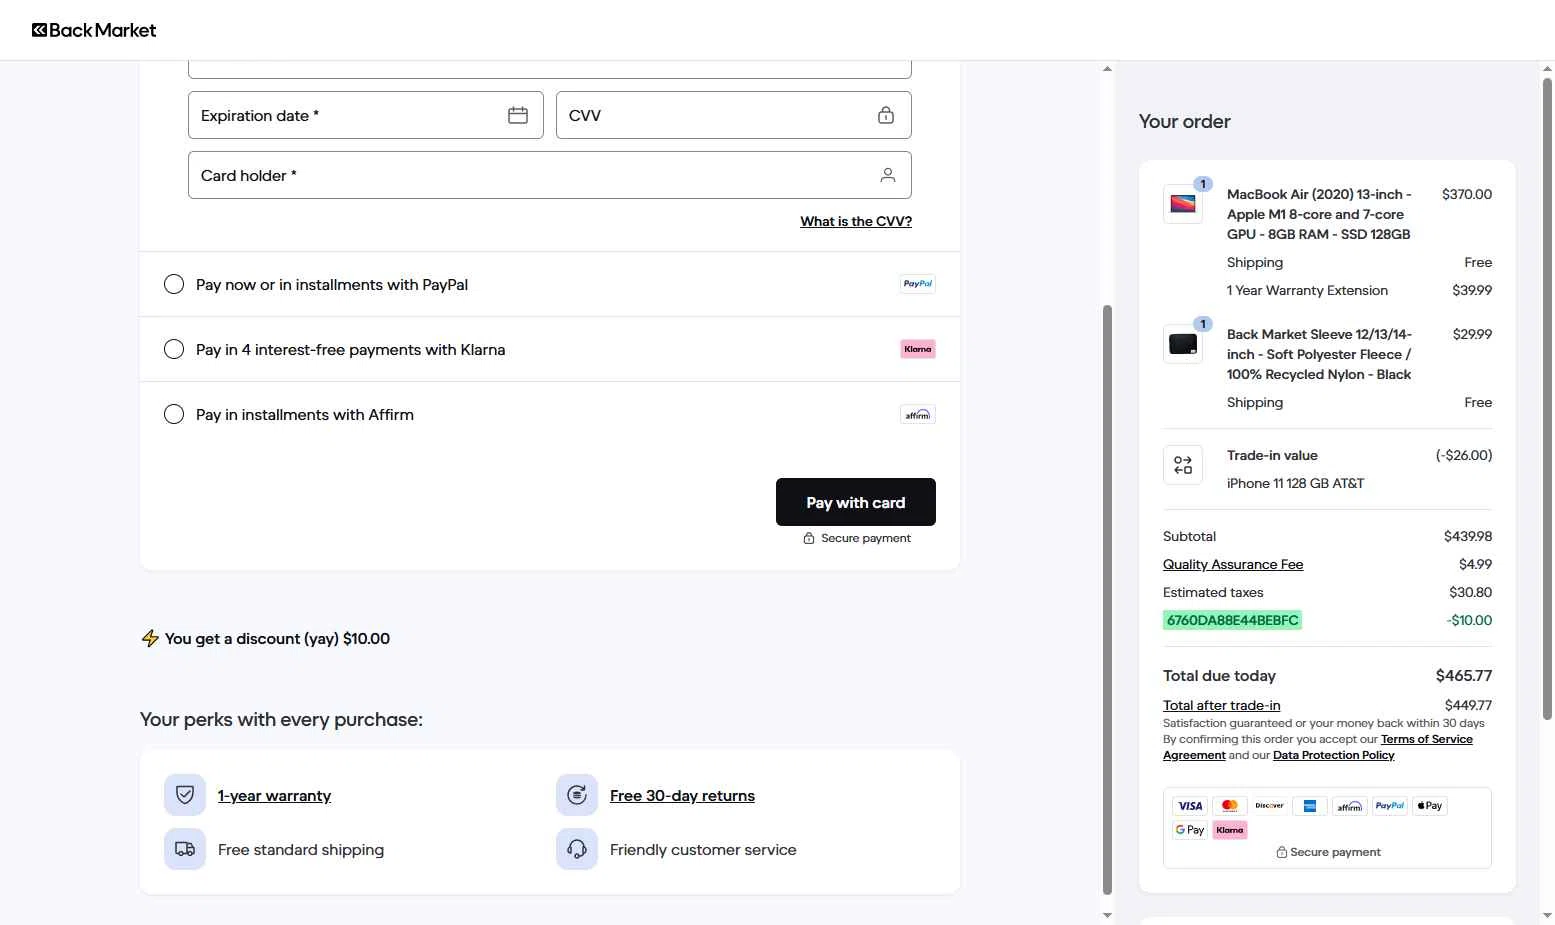Viewport: 1555px width, 925px height.
Task: Select Pay now or in installments with PayPal
Action: (174, 284)
